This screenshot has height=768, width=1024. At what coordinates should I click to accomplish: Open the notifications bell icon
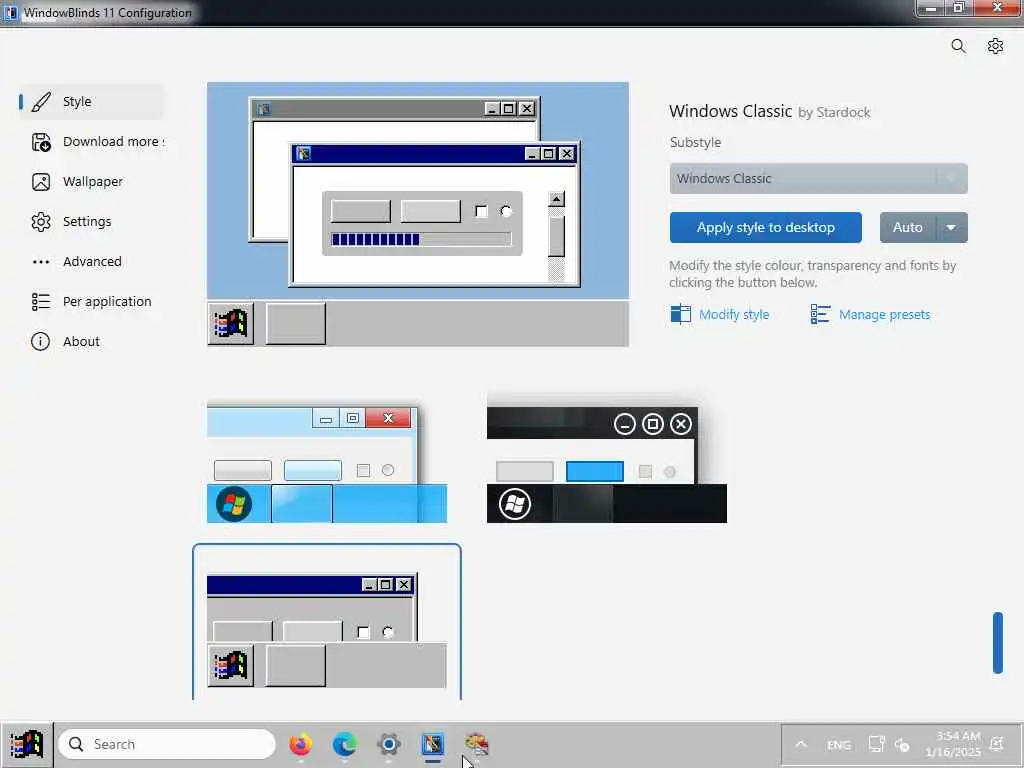(997, 744)
